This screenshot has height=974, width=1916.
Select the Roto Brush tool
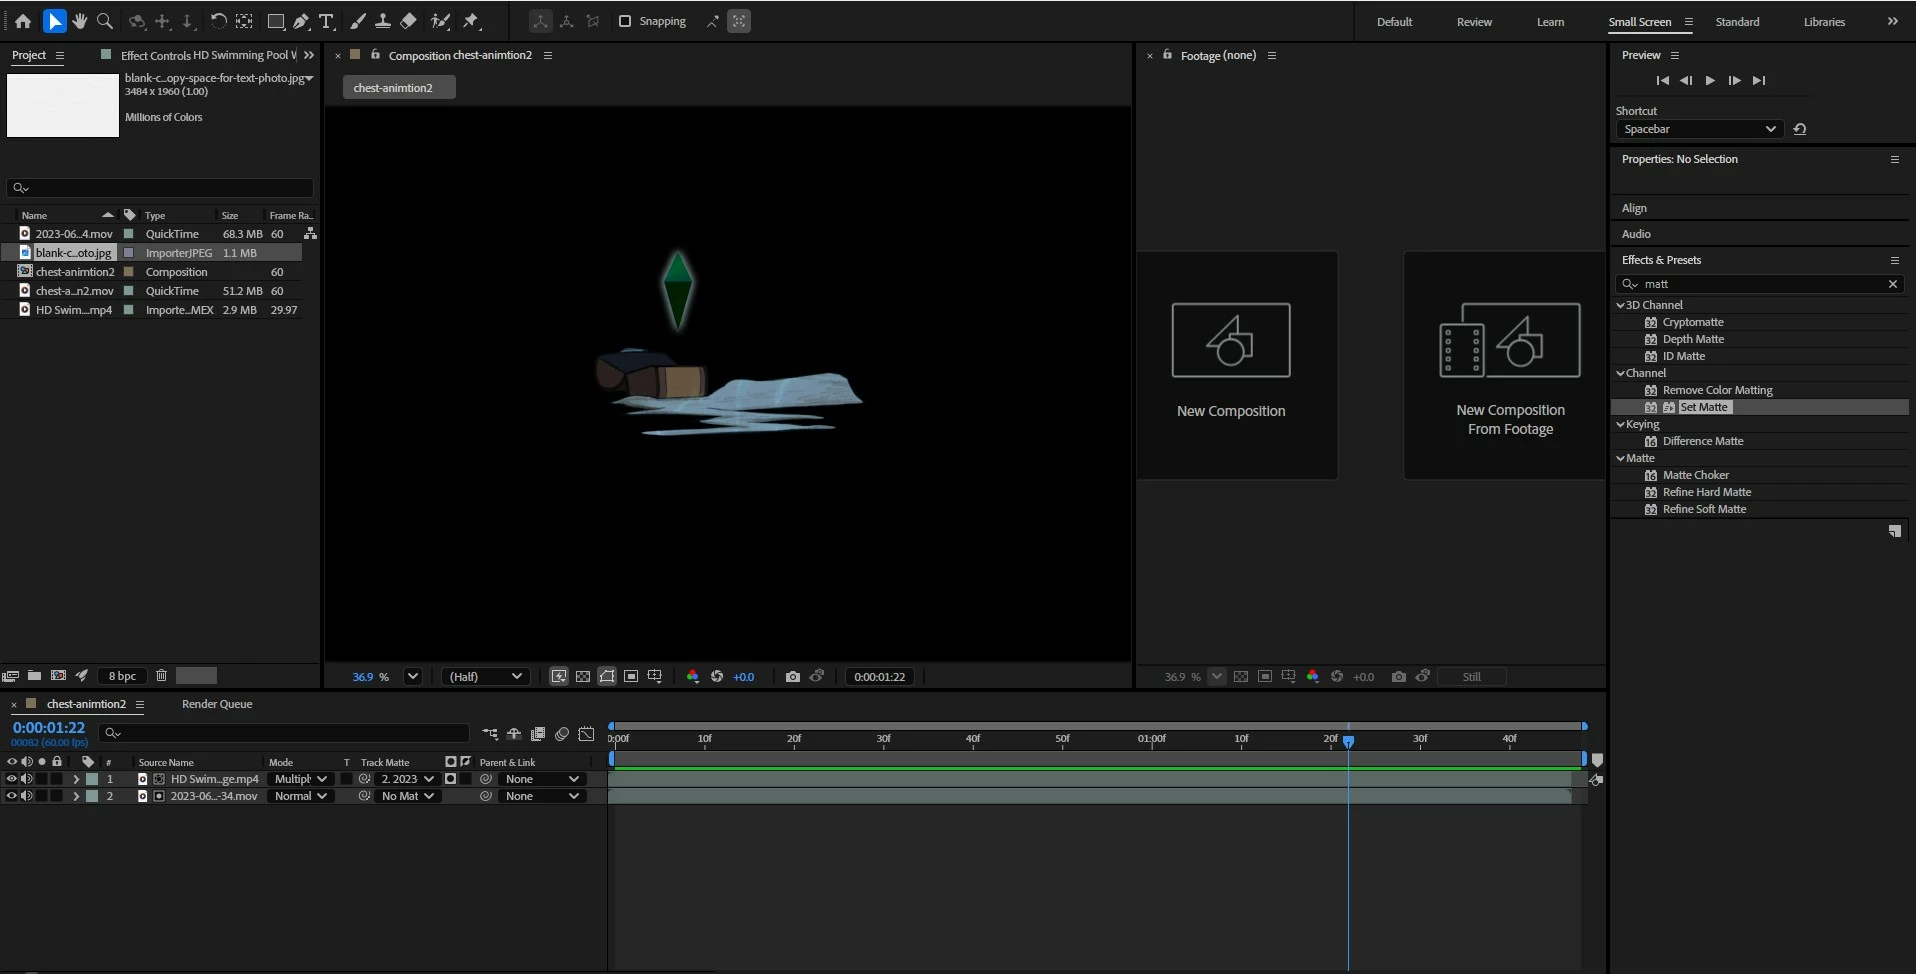[x=440, y=21]
